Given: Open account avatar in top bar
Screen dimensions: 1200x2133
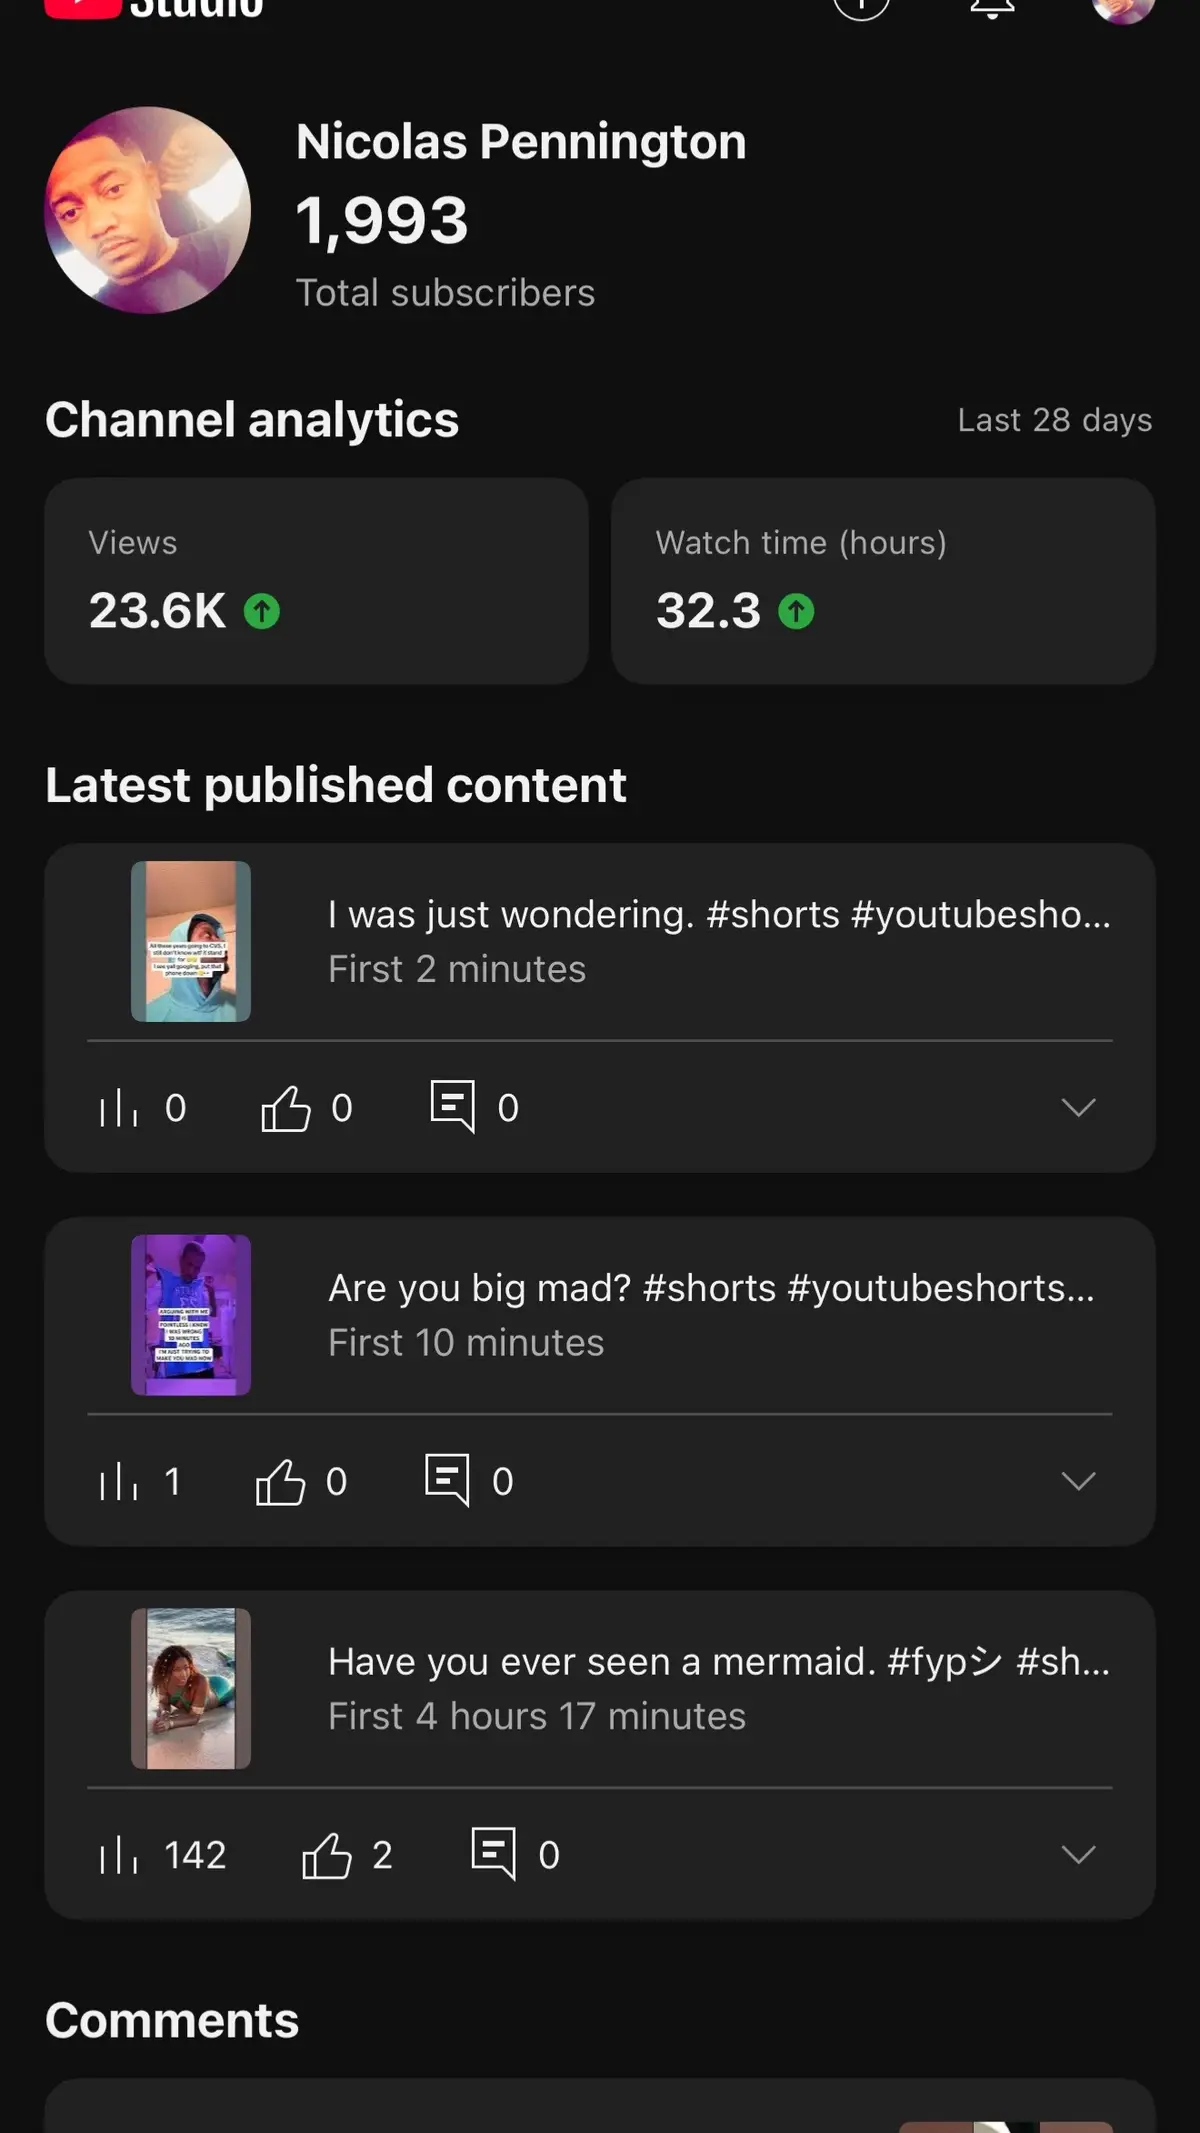Looking at the screenshot, I should click(1124, 8).
